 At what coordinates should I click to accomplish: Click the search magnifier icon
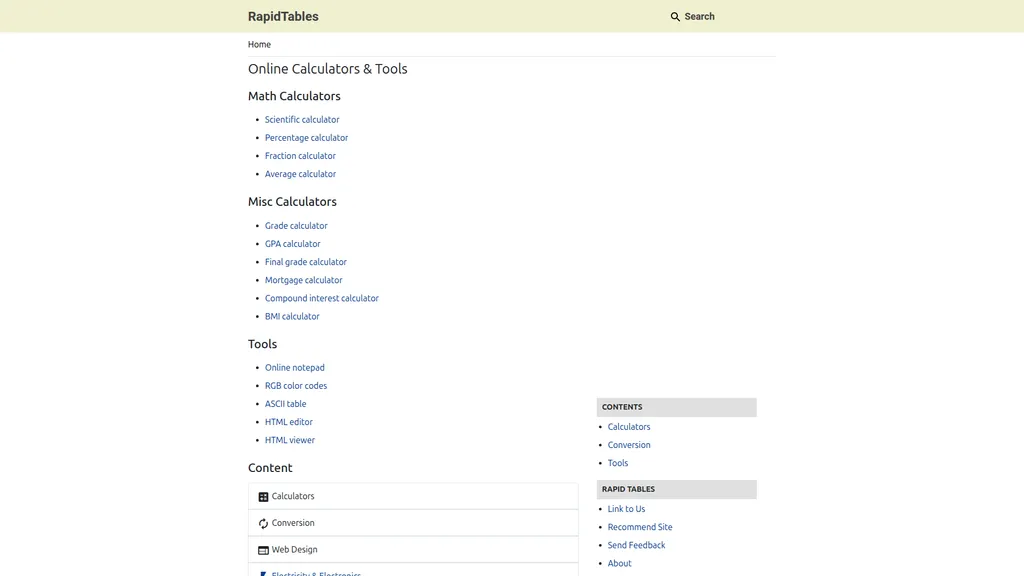[x=675, y=16]
